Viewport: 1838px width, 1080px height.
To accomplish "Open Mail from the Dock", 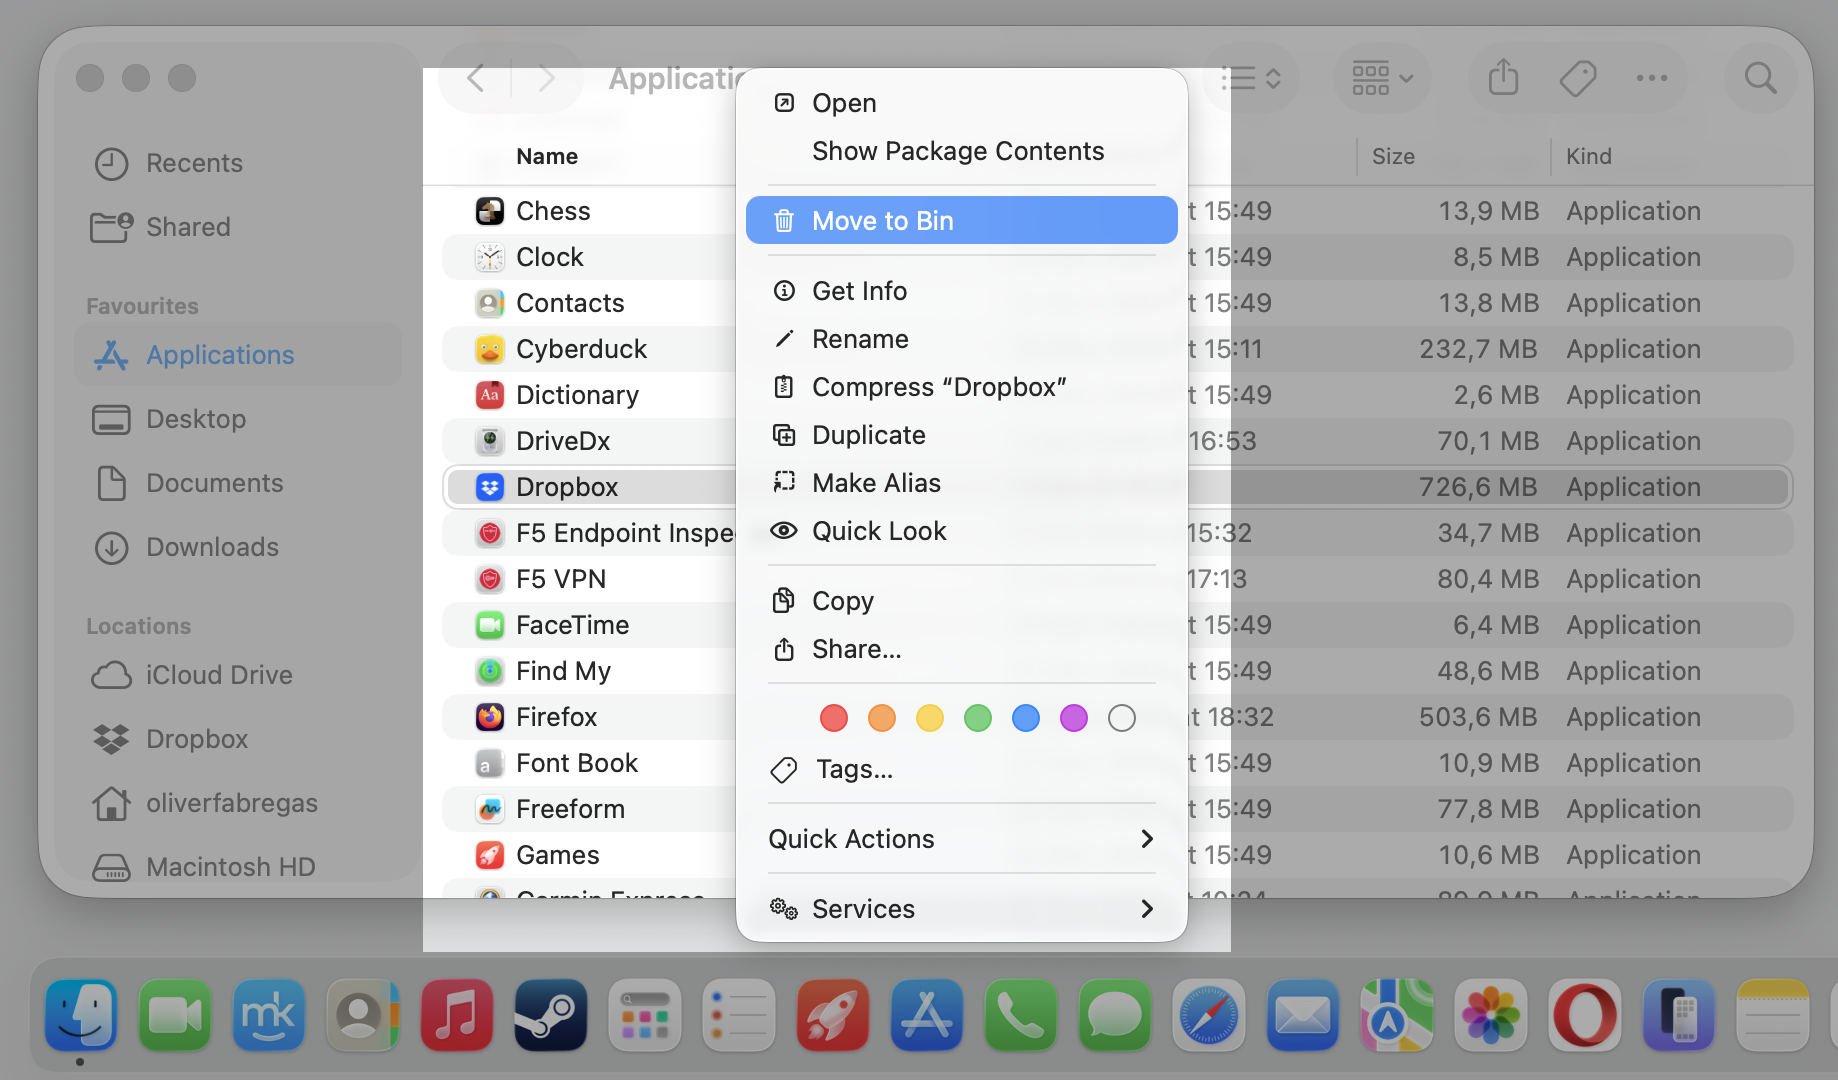I will pos(1303,1015).
